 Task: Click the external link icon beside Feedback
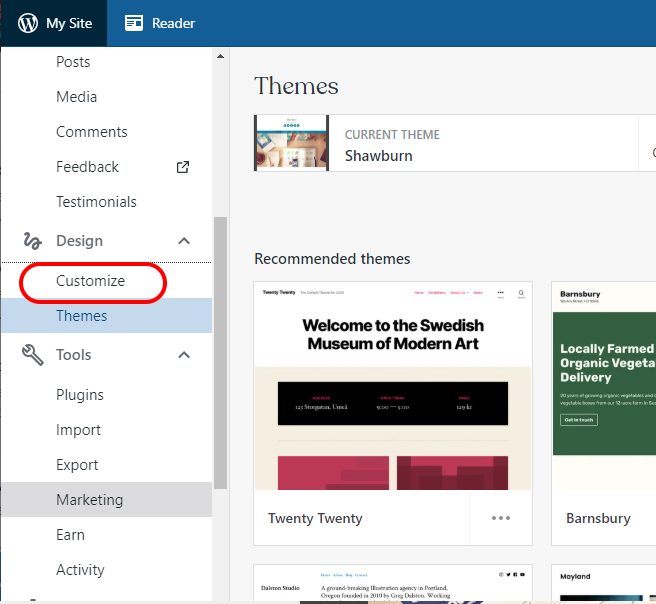point(183,167)
